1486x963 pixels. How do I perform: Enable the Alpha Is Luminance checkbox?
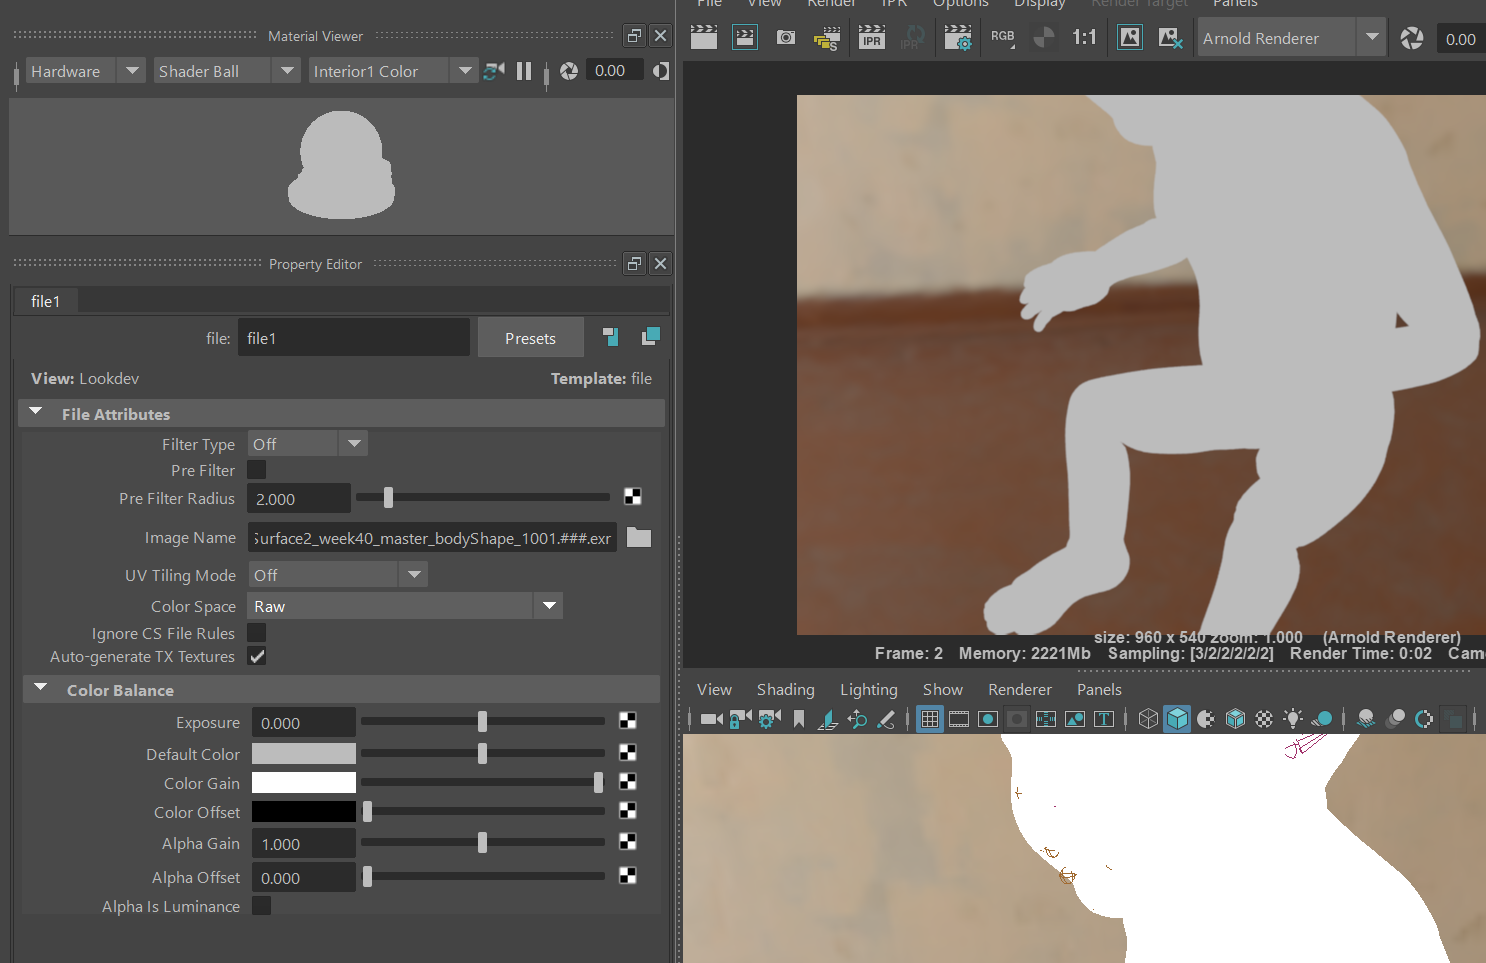pos(261,906)
